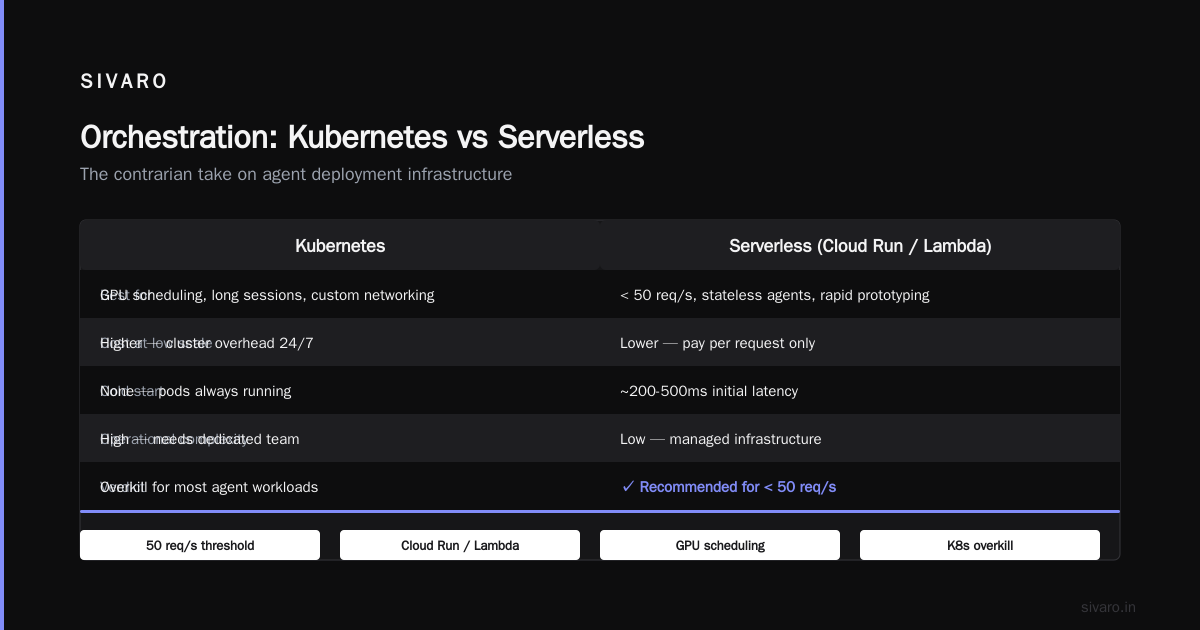Select the GPU scheduling, long sessions cell
This screenshot has width=1200, height=630.
pyautogui.click(x=340, y=295)
